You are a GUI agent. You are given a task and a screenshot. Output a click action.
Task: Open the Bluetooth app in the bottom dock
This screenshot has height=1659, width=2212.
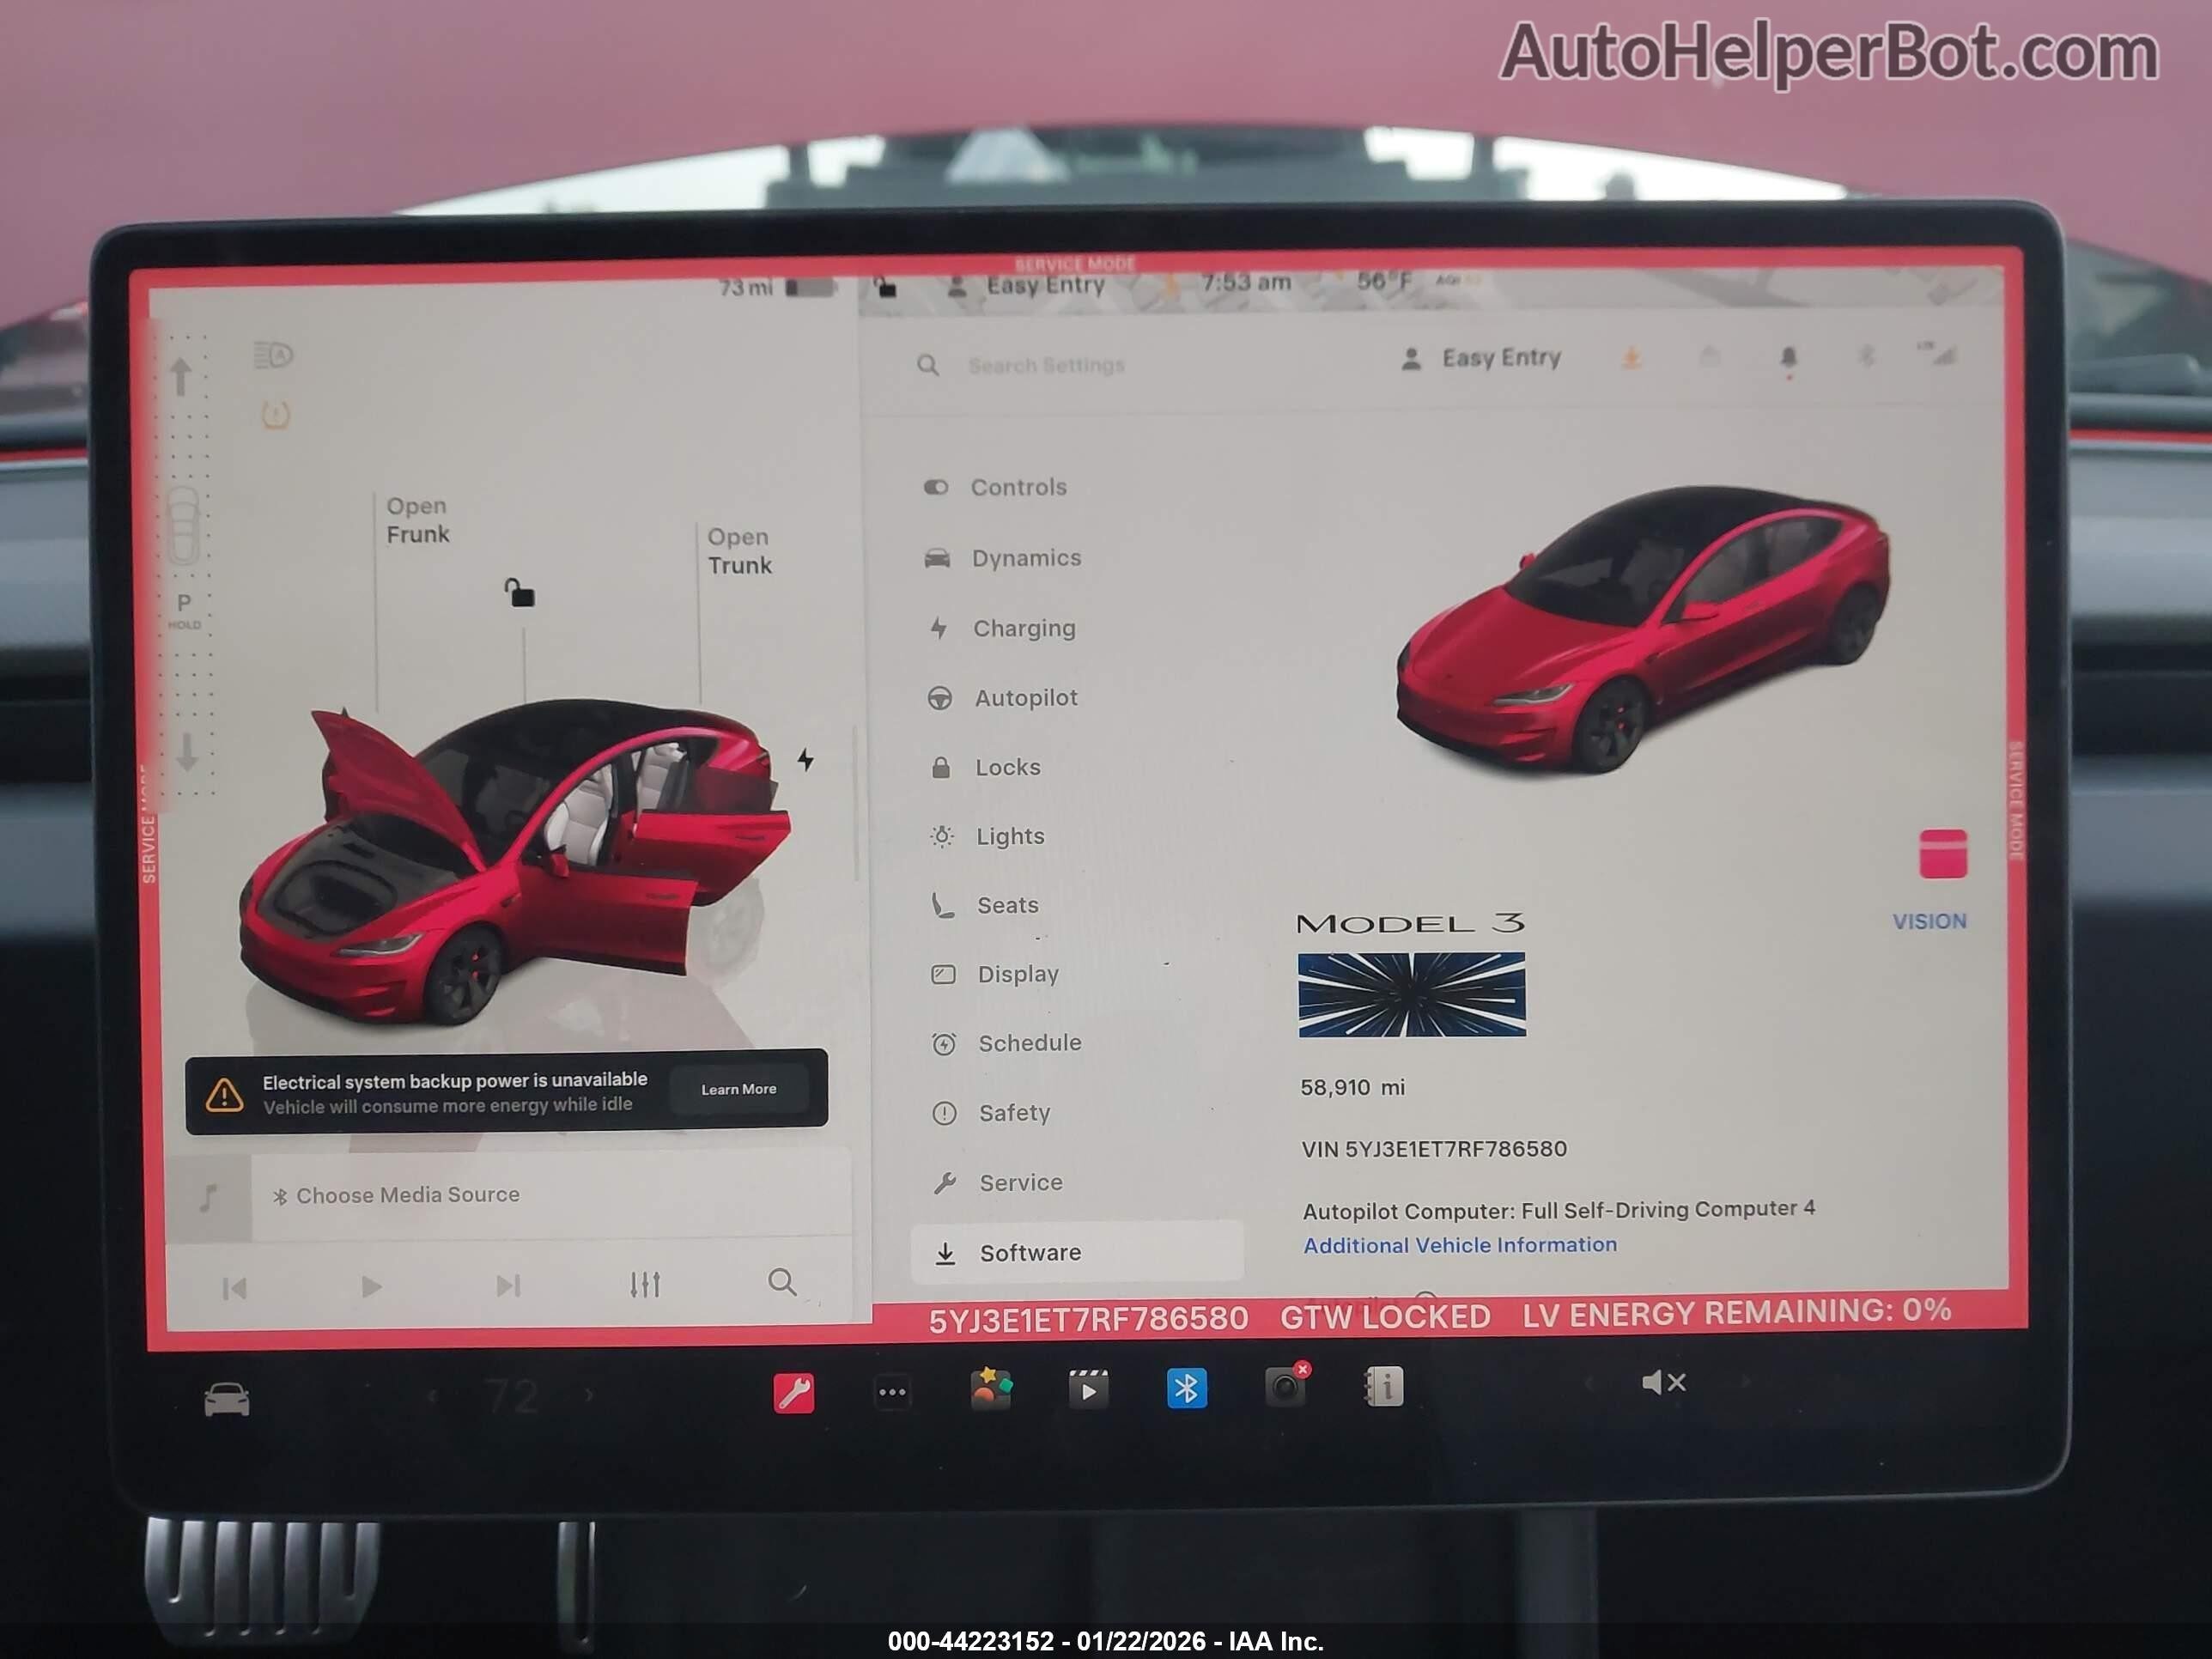(1186, 1388)
